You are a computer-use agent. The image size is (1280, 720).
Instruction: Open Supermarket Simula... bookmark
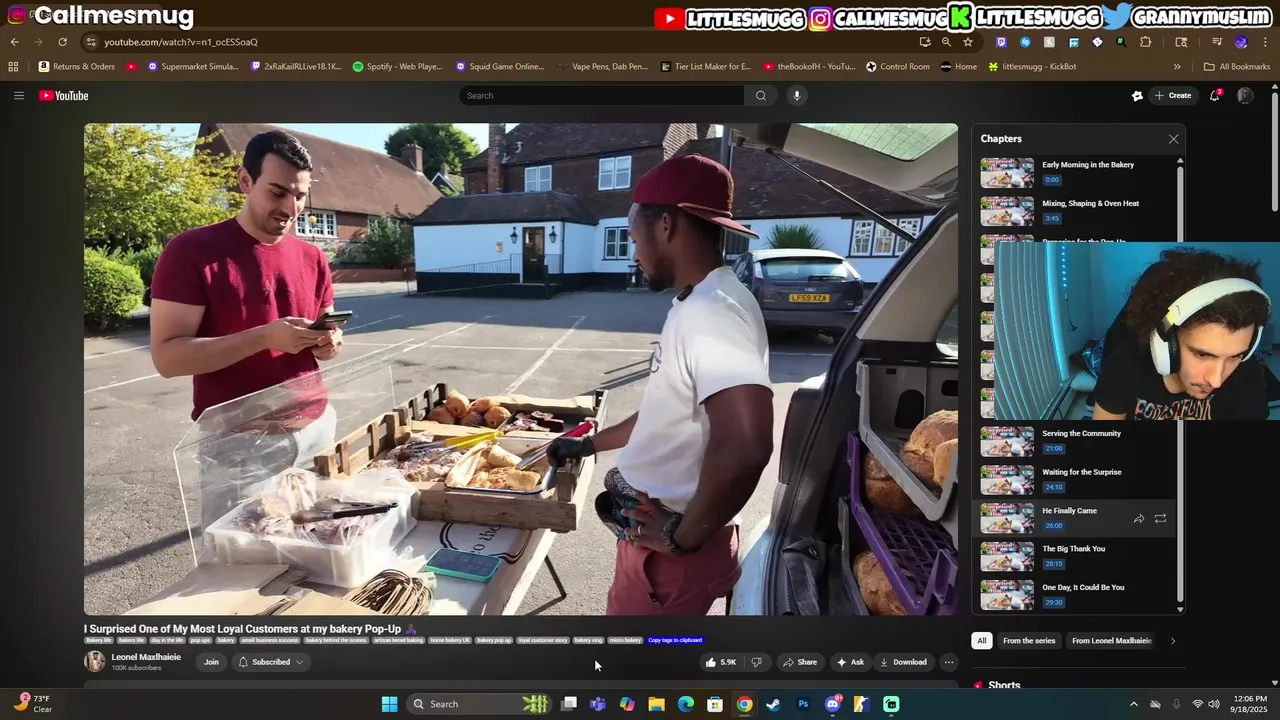point(193,67)
